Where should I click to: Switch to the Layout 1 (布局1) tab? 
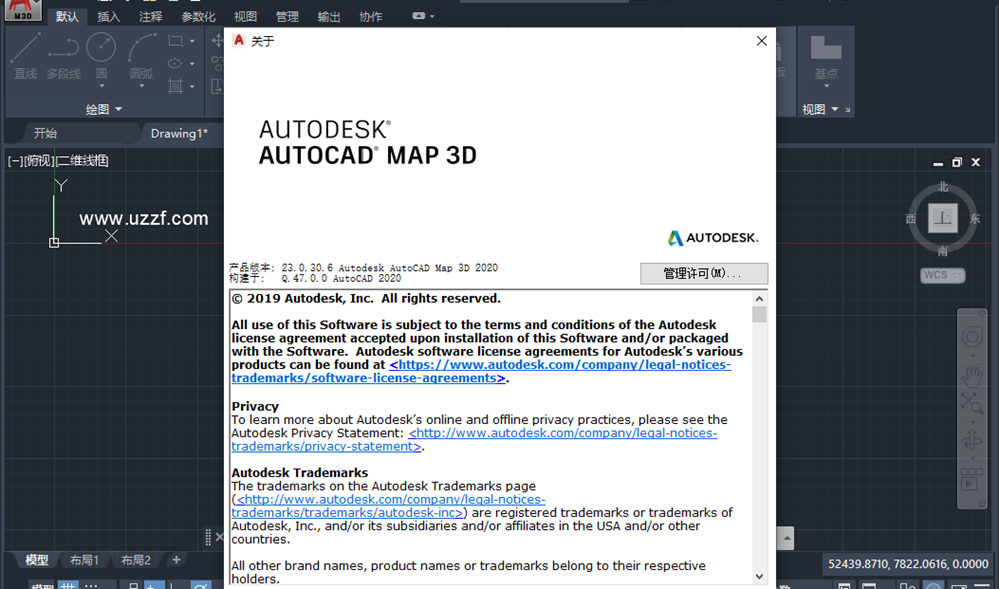tap(84, 560)
